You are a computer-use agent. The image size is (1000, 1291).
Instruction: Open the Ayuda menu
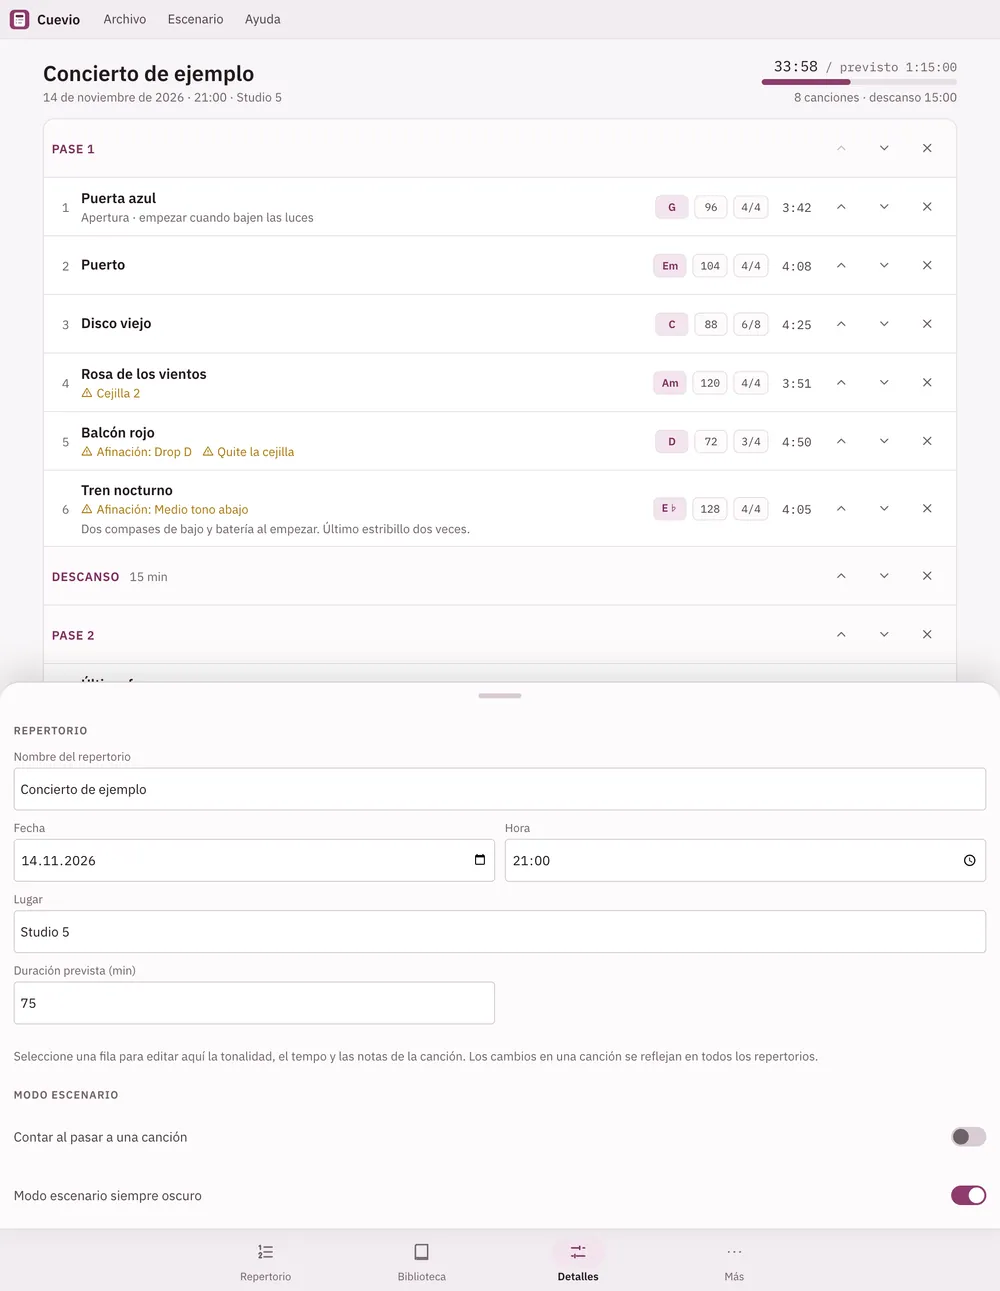263,19
